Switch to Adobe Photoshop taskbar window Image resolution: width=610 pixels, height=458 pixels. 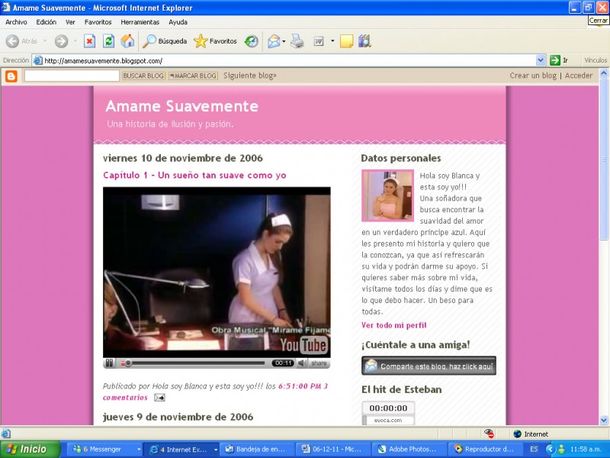click(408, 449)
